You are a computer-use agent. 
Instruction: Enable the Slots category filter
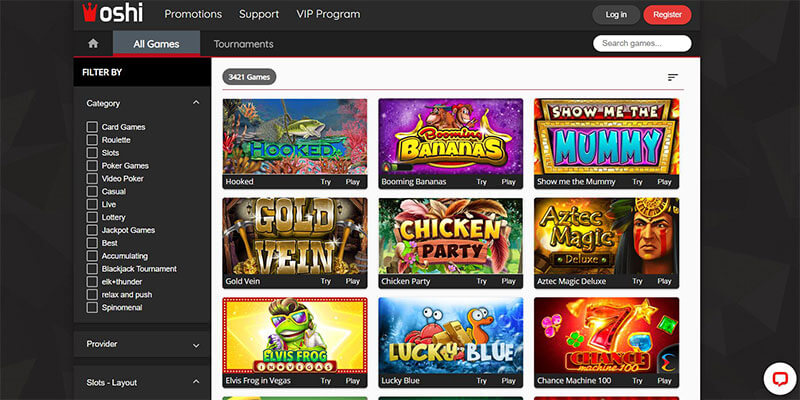[92, 153]
